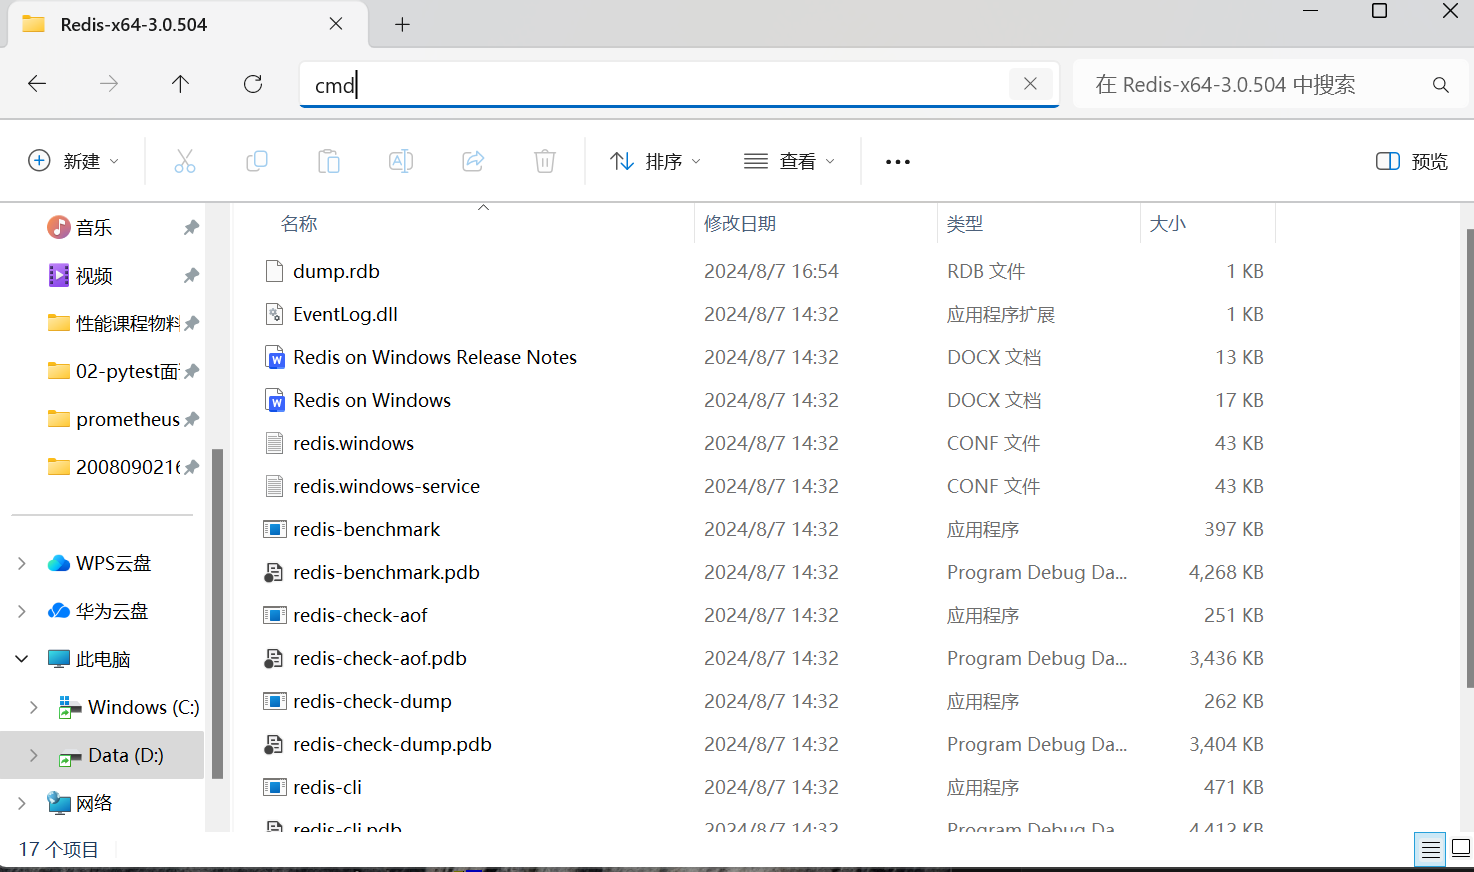The height and width of the screenshot is (872, 1474).
Task: Go back with the back arrow
Action: pos(37,84)
